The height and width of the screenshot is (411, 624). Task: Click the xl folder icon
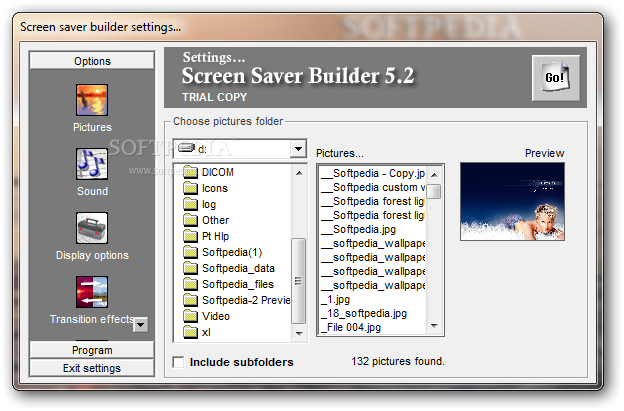click(191, 332)
